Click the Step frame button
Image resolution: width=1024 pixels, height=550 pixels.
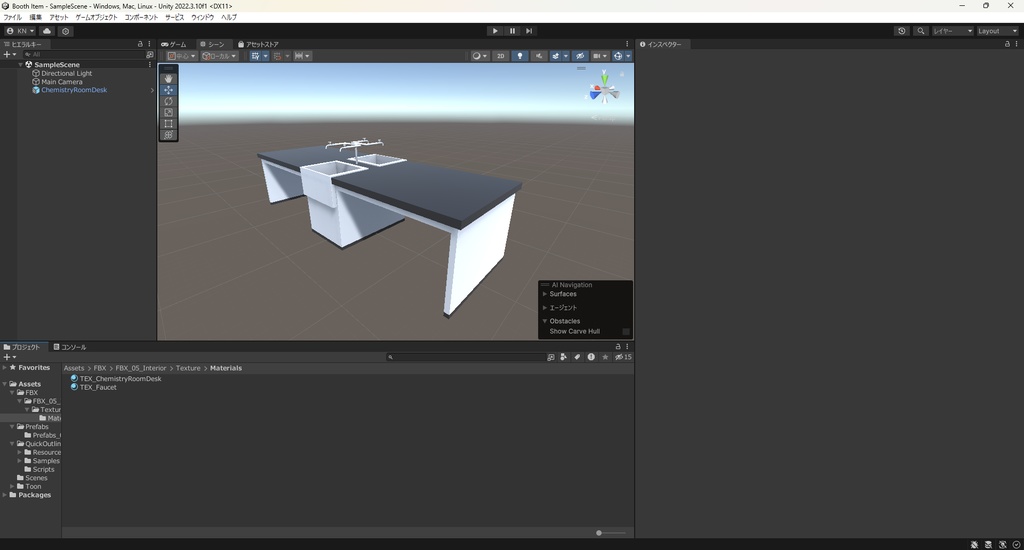pyautogui.click(x=529, y=31)
